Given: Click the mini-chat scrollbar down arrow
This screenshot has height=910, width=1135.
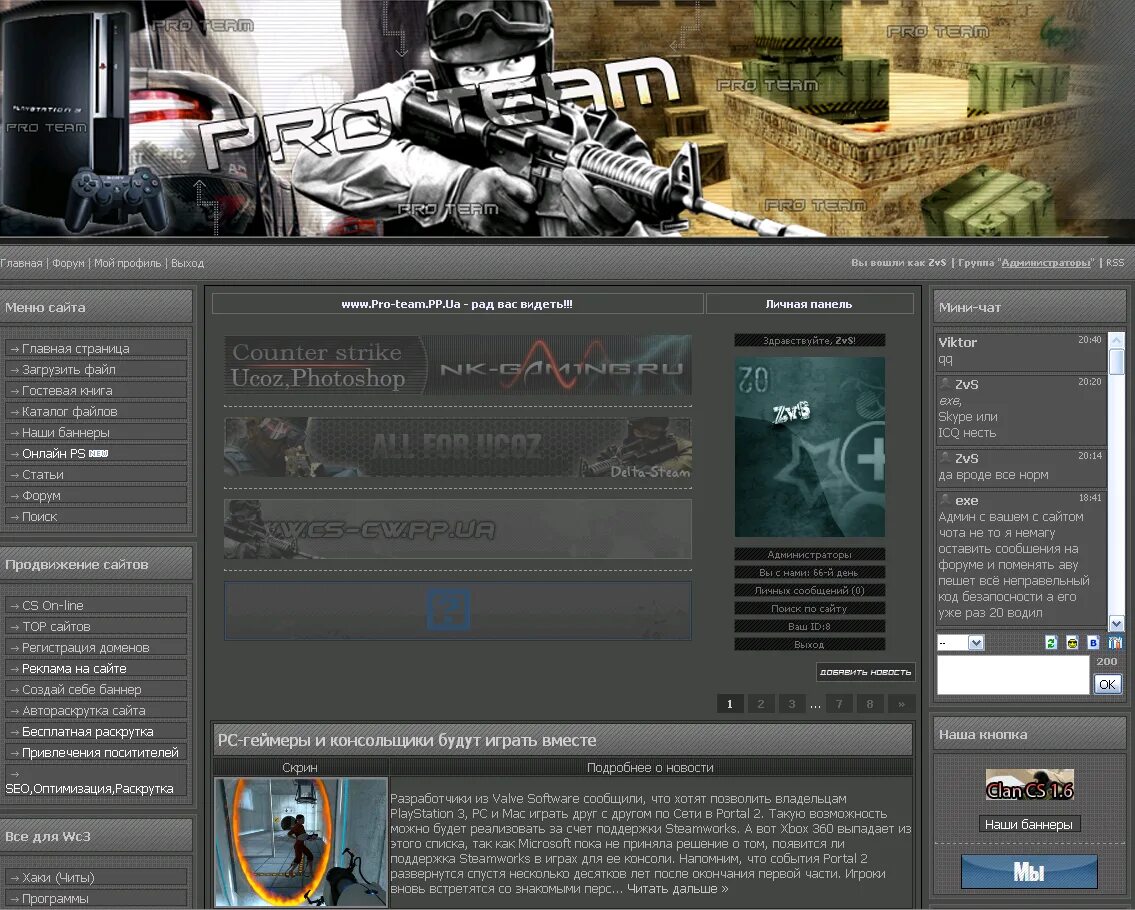Looking at the screenshot, I should (1116, 623).
